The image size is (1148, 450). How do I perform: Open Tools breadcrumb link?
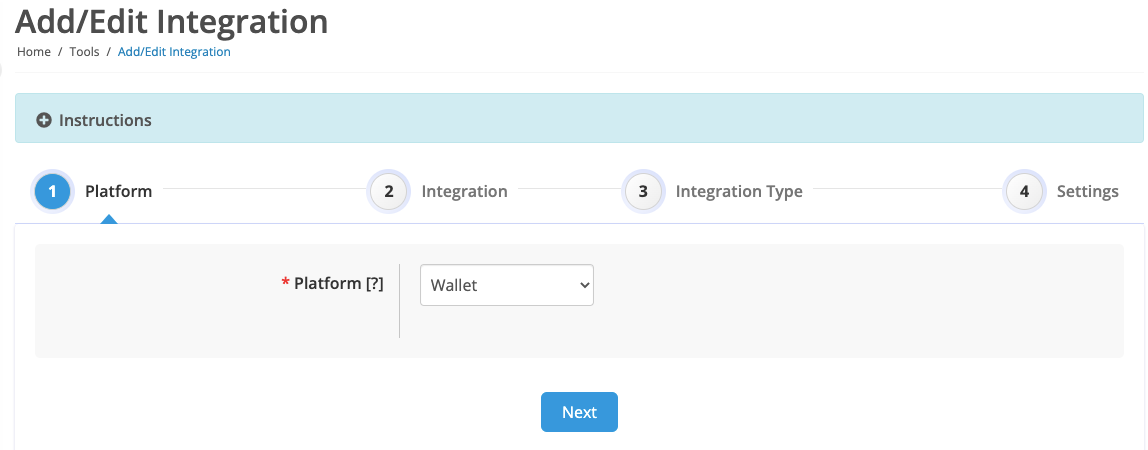click(x=84, y=52)
